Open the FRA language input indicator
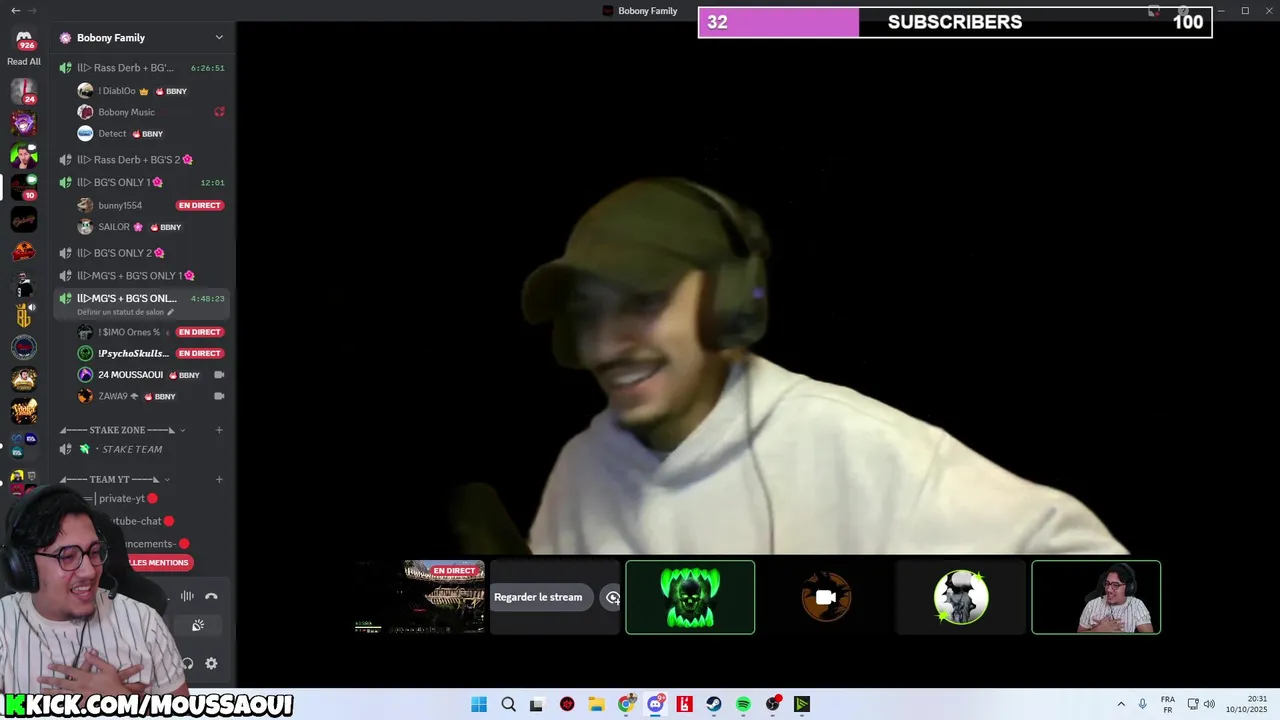This screenshot has height=720, width=1280. [x=1168, y=704]
